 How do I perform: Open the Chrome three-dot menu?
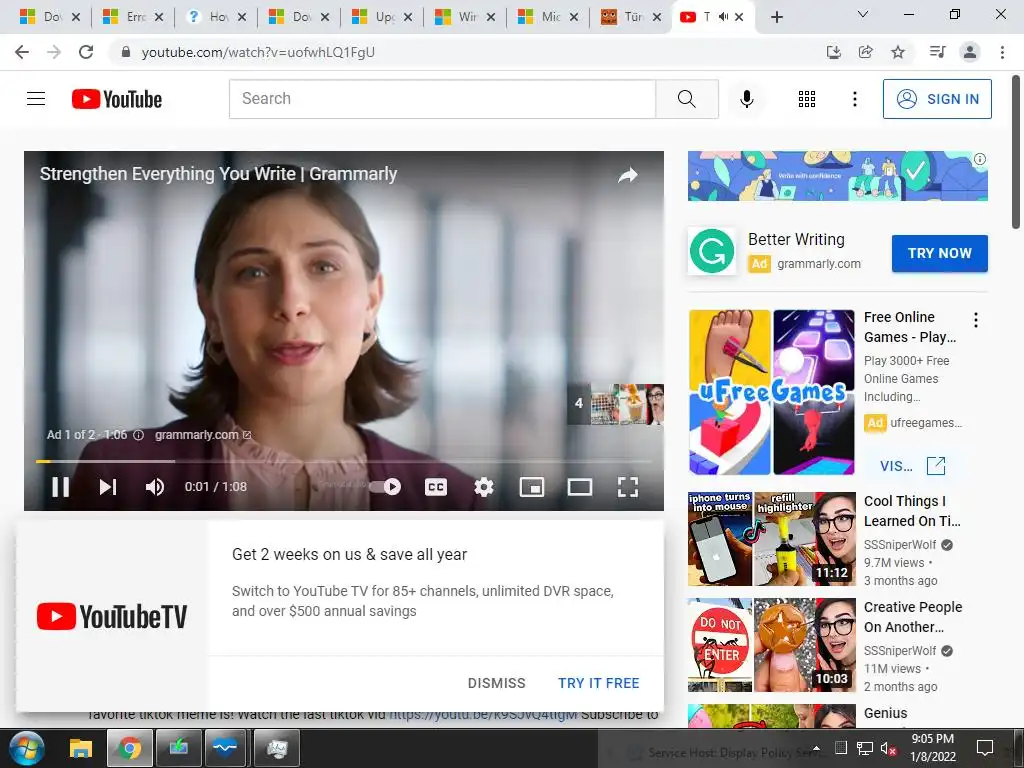(x=1002, y=52)
